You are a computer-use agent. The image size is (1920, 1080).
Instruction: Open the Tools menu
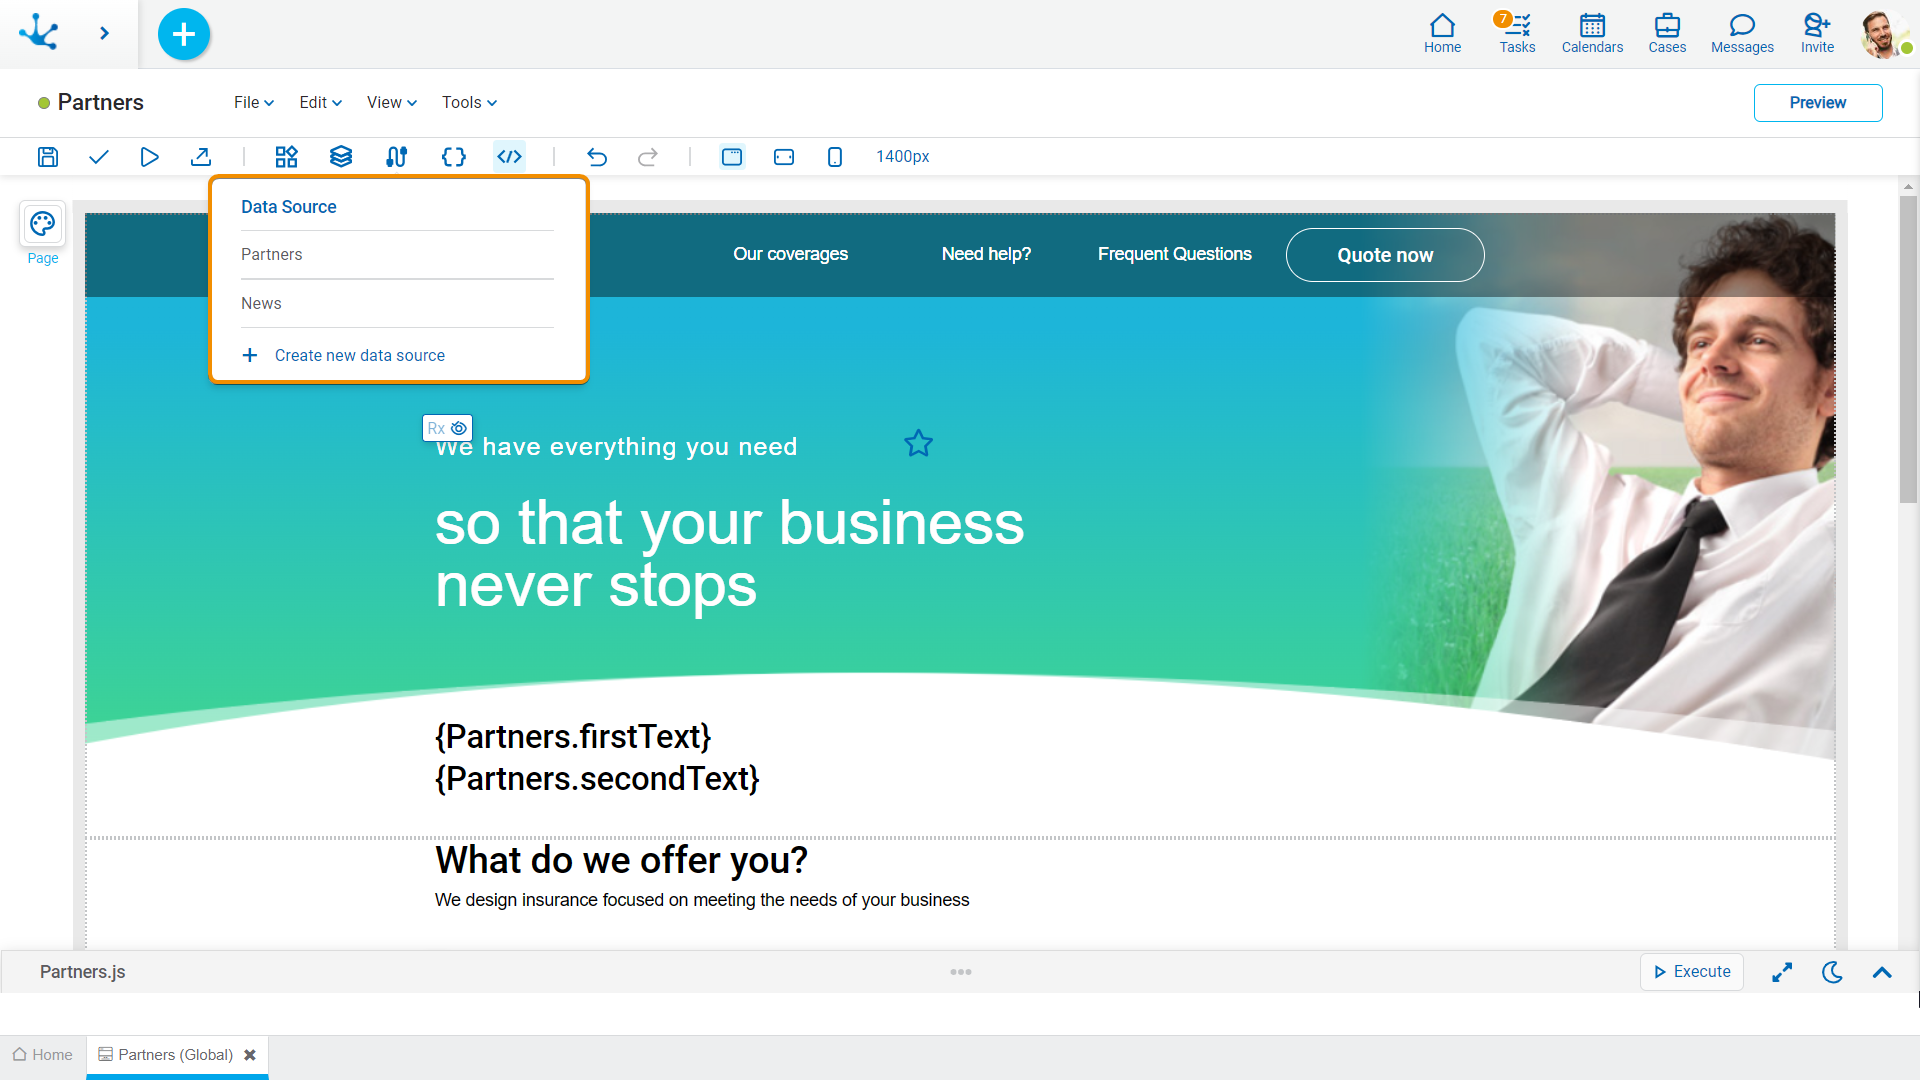[469, 102]
